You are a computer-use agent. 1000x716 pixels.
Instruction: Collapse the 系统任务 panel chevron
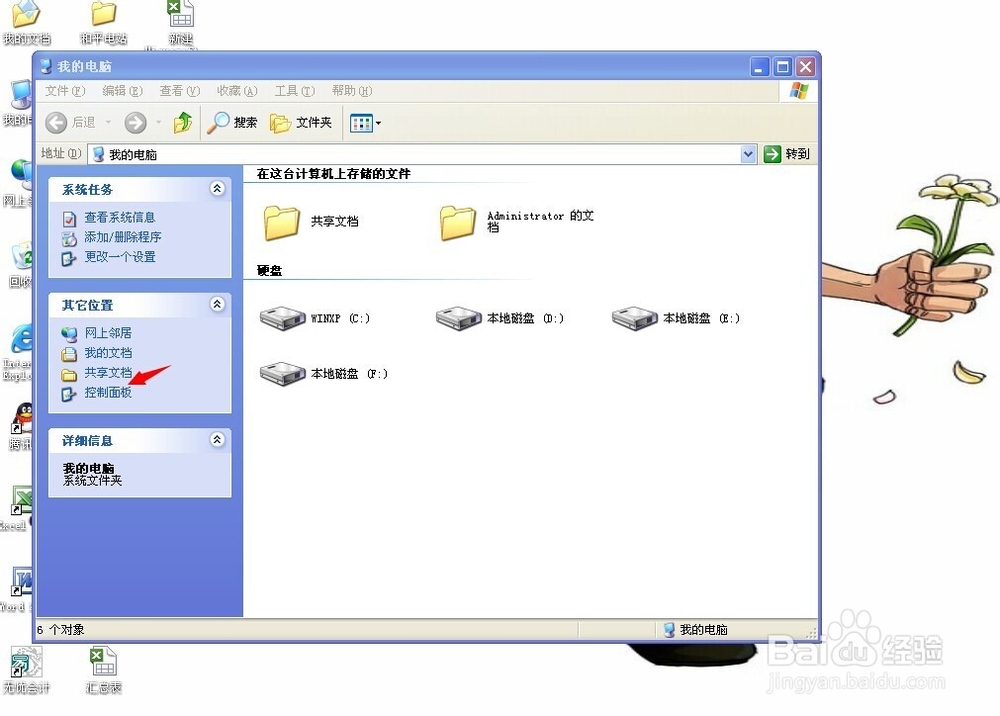[217, 188]
